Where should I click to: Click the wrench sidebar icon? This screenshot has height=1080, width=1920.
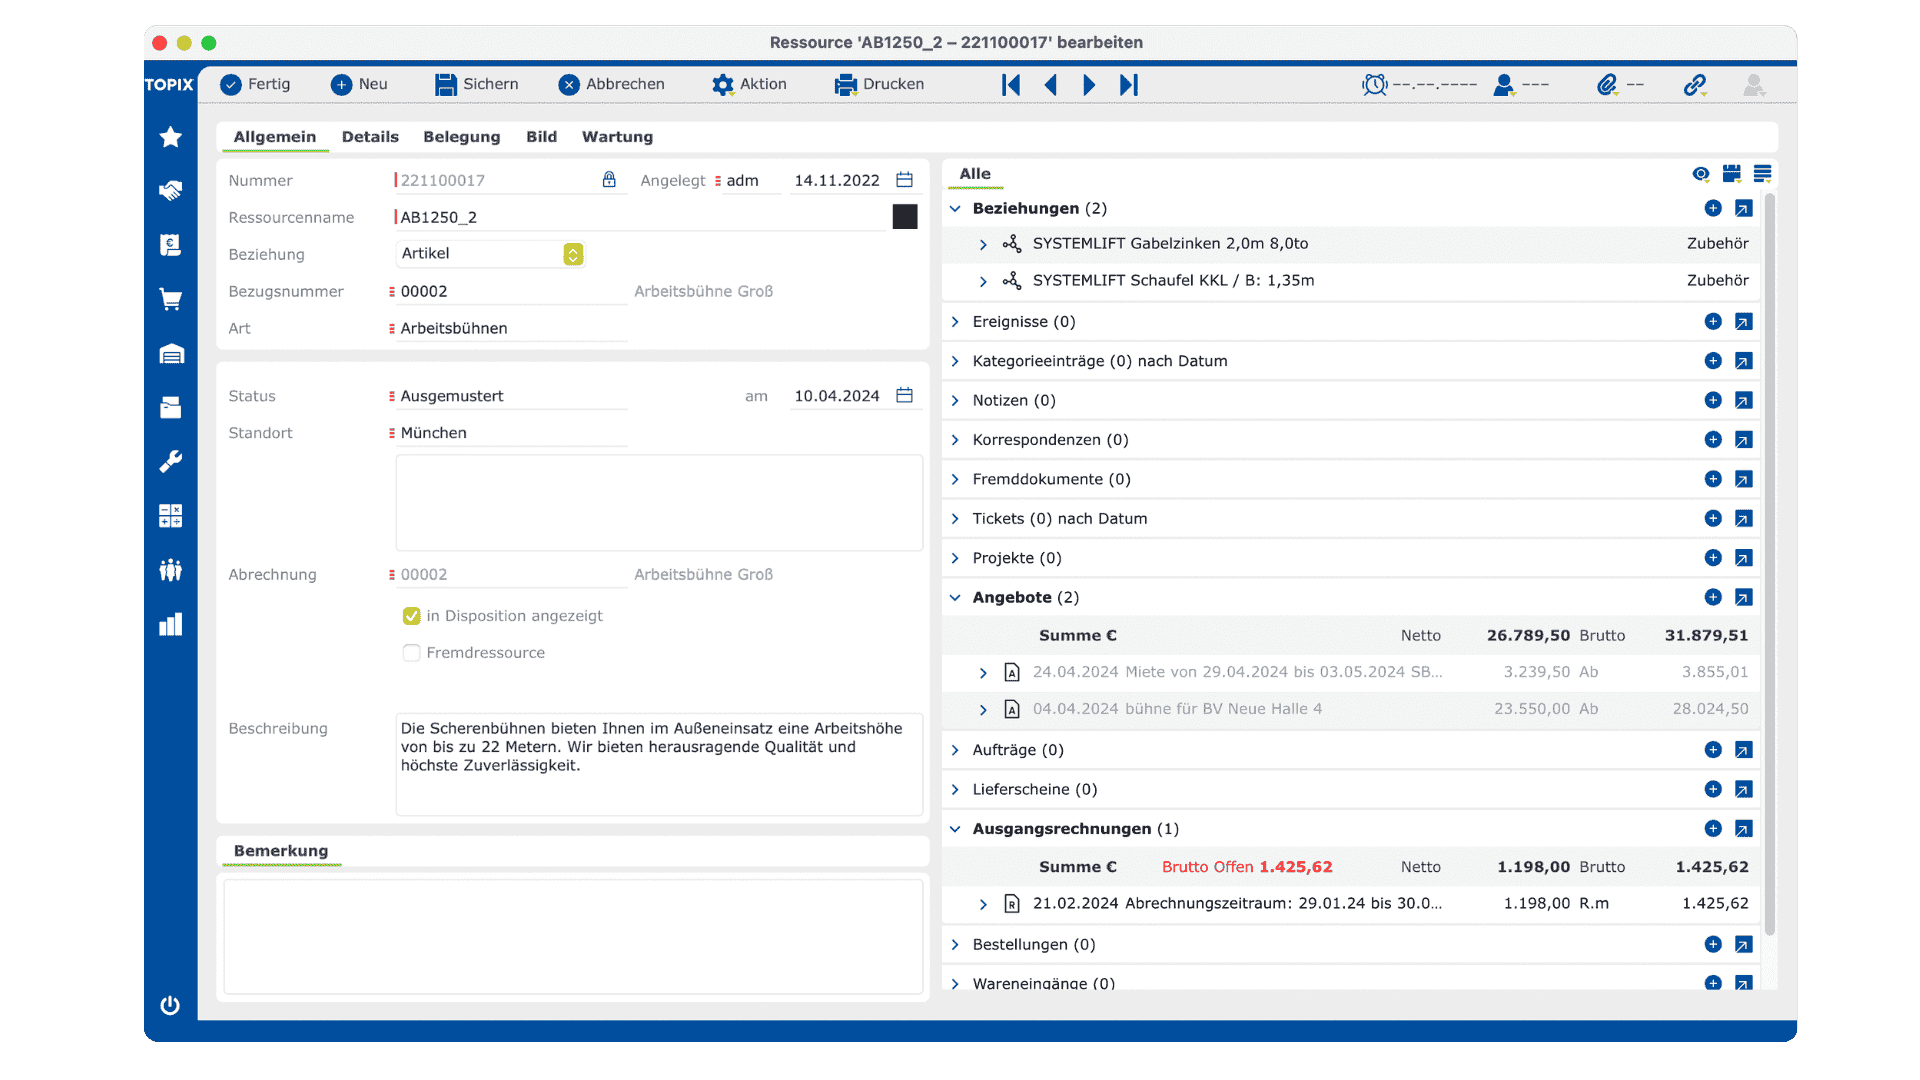click(171, 461)
